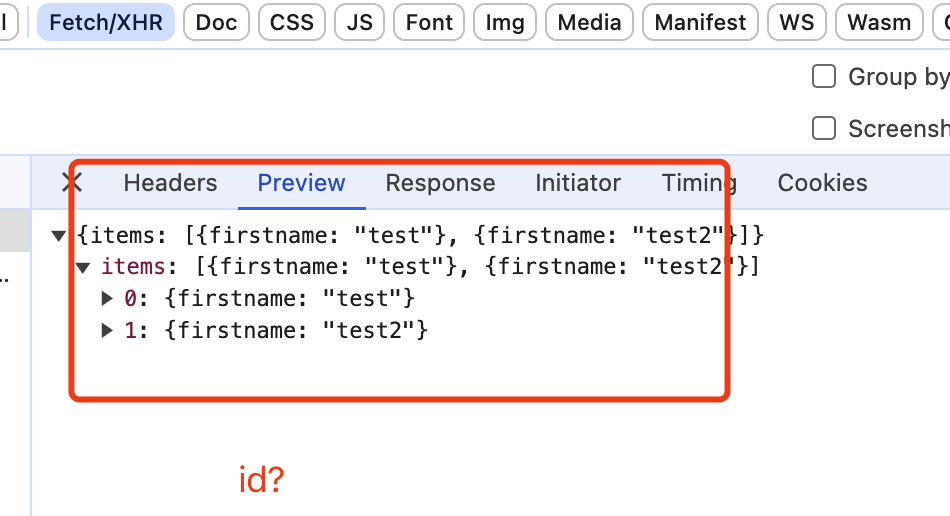Collapse the items array

click(84, 267)
